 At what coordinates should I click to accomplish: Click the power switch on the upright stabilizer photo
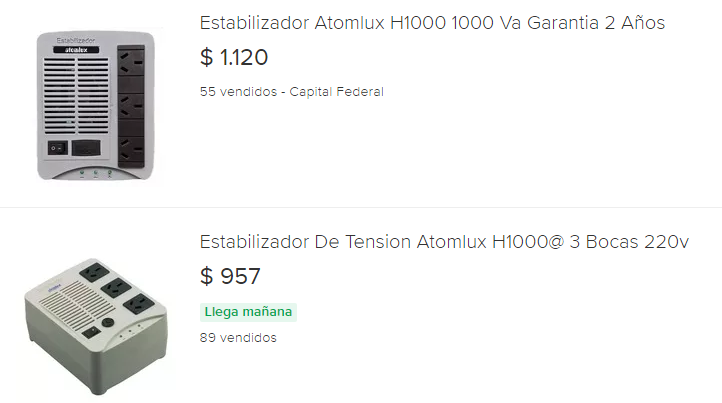pos(58,148)
